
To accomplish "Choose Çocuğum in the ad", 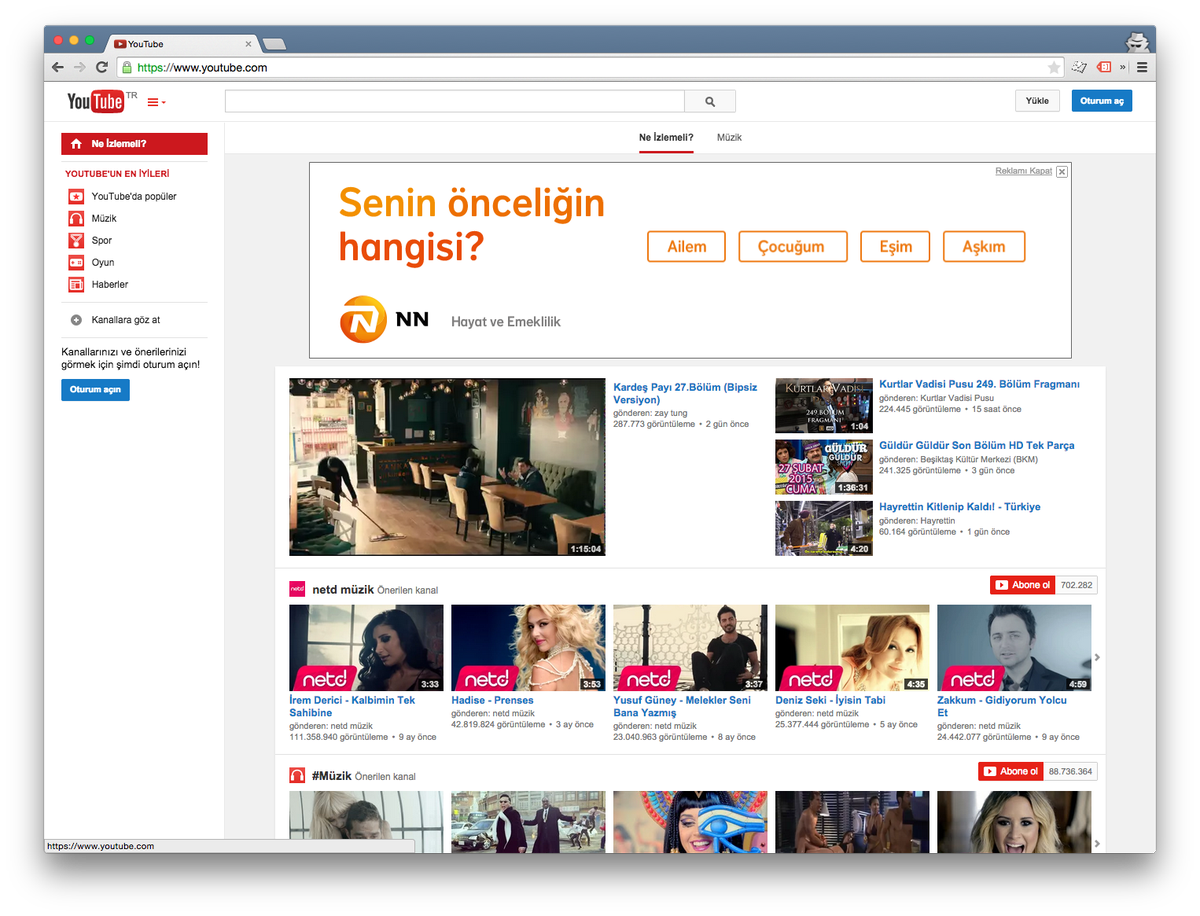I will click(x=793, y=247).
